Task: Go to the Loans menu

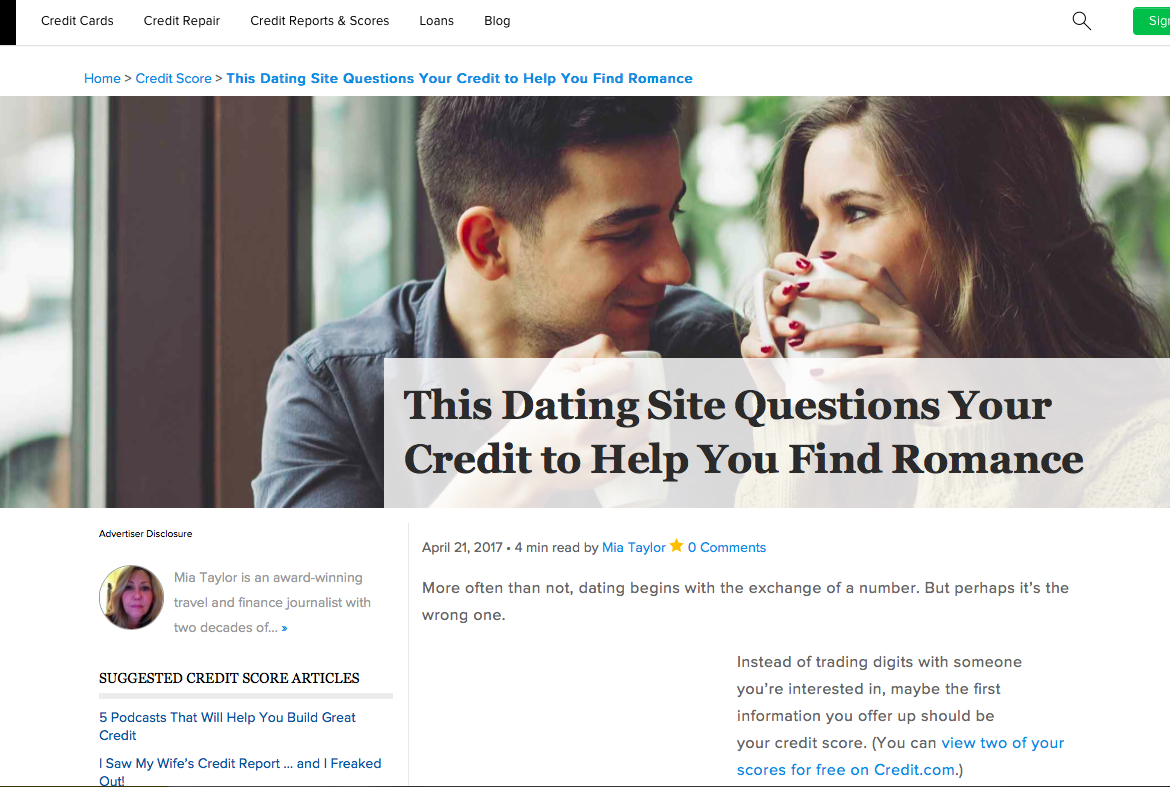Action: 437,21
